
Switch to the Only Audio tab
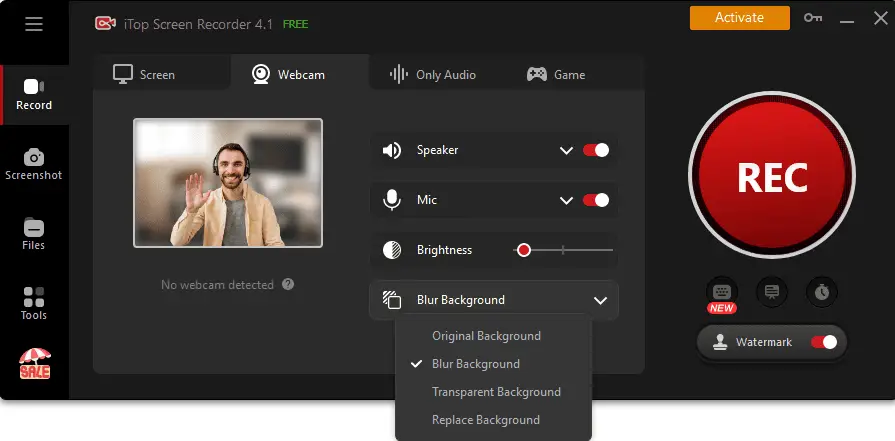click(432, 75)
